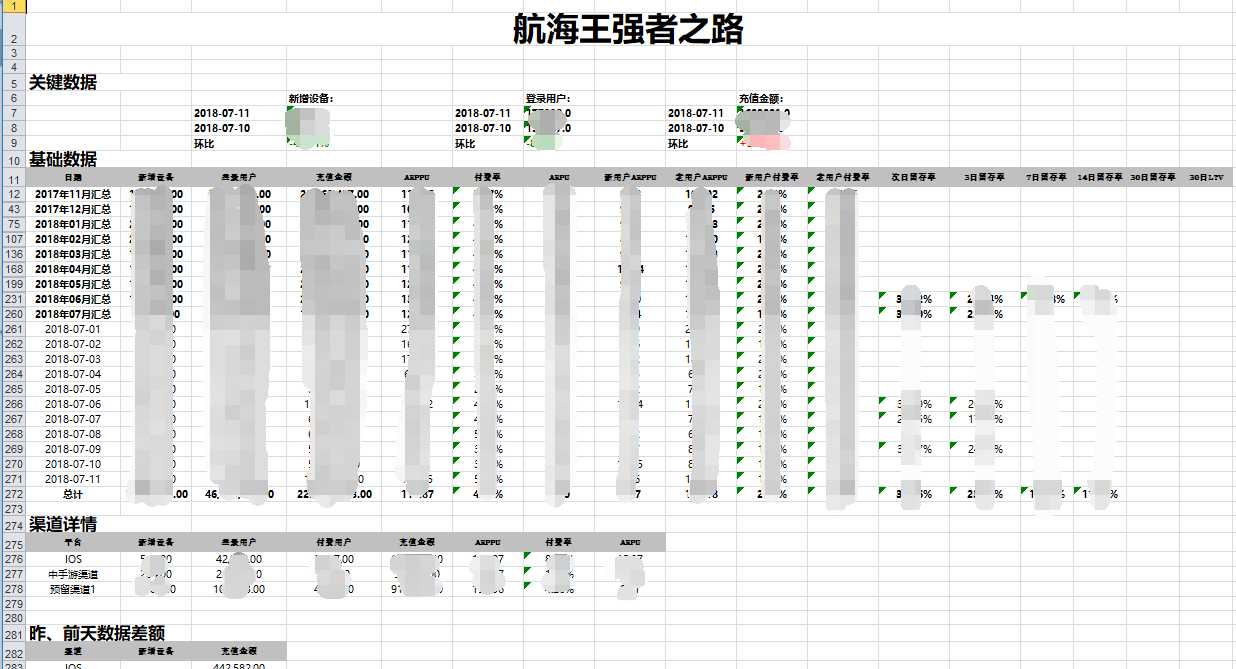Screen dimensions: 1236x669
Task: Select the 7日留存率 header cell
Action: (x=1046, y=178)
